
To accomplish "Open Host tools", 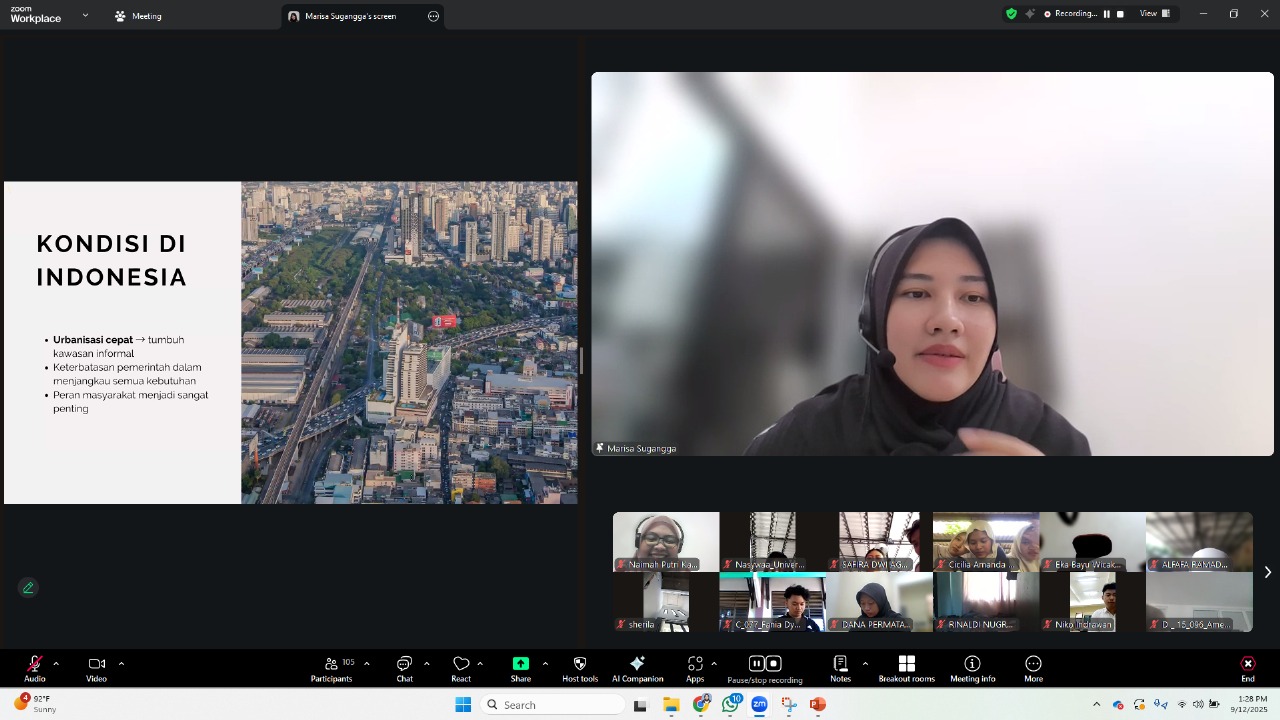I will (580, 670).
